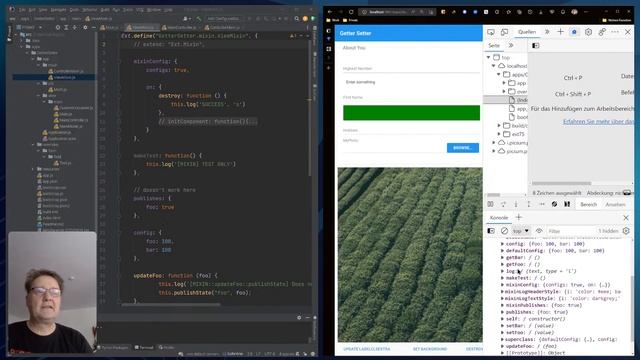Open the bottom panel gear settings icon
This screenshot has width=640, height=360.
click(299, 318)
